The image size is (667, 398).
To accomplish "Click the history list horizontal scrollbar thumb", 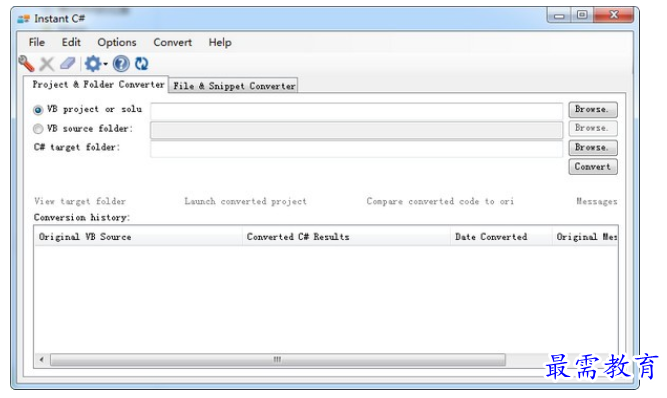I will (x=278, y=360).
